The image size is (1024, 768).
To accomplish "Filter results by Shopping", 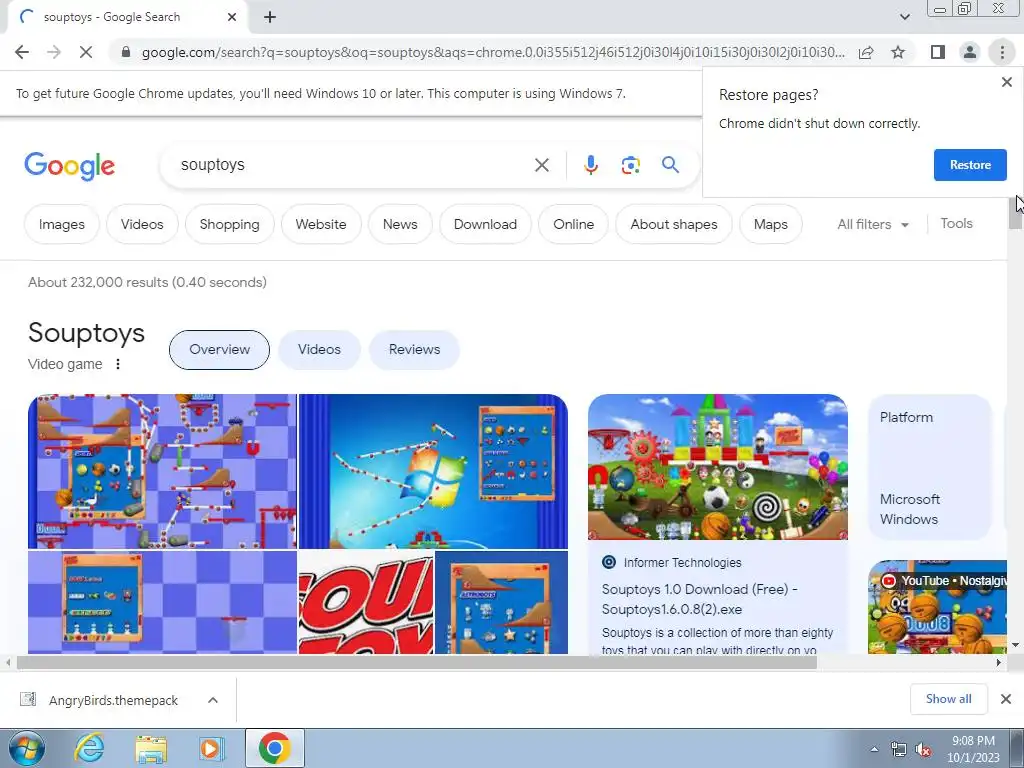I will (x=229, y=224).
